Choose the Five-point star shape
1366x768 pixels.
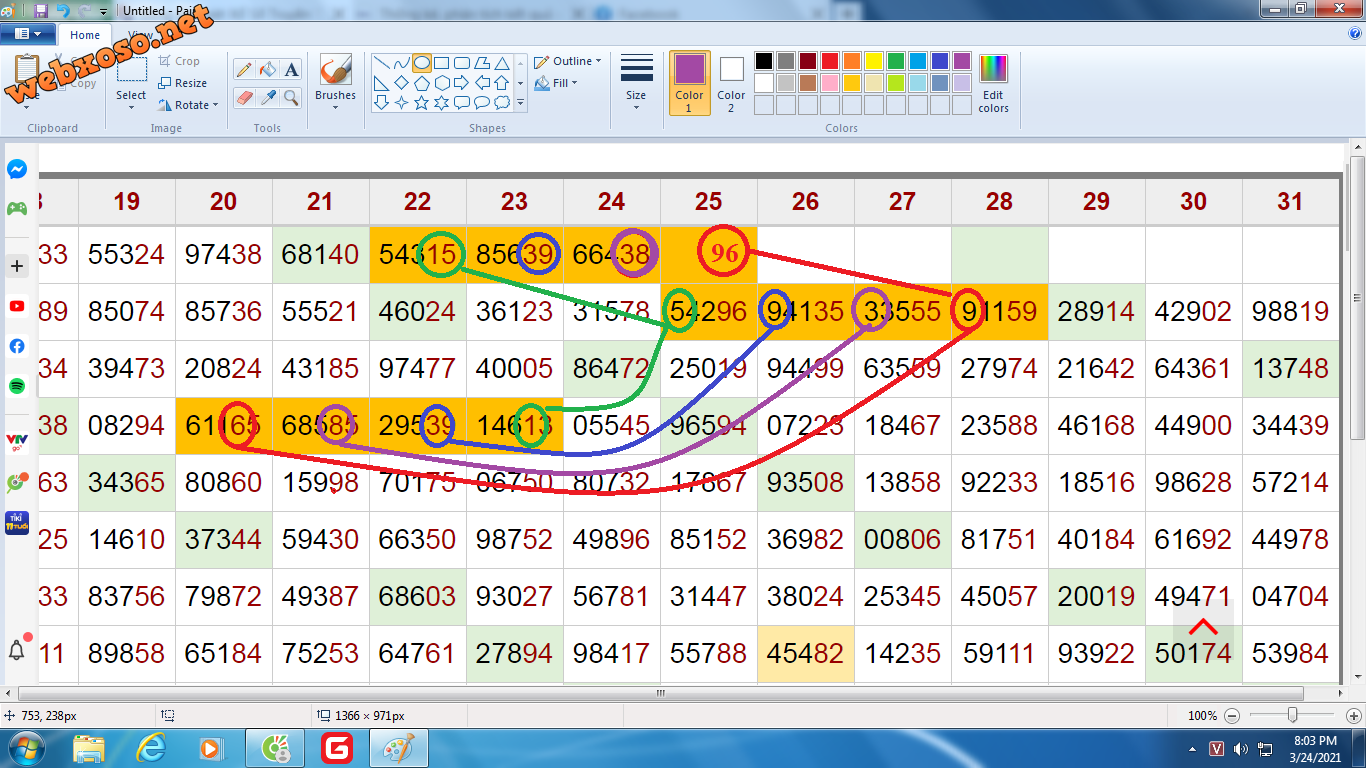point(422,102)
